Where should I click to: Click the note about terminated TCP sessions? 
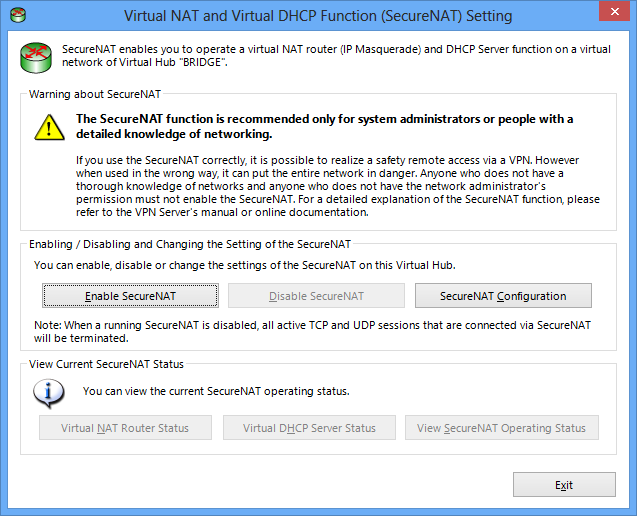pyautogui.click(x=312, y=332)
